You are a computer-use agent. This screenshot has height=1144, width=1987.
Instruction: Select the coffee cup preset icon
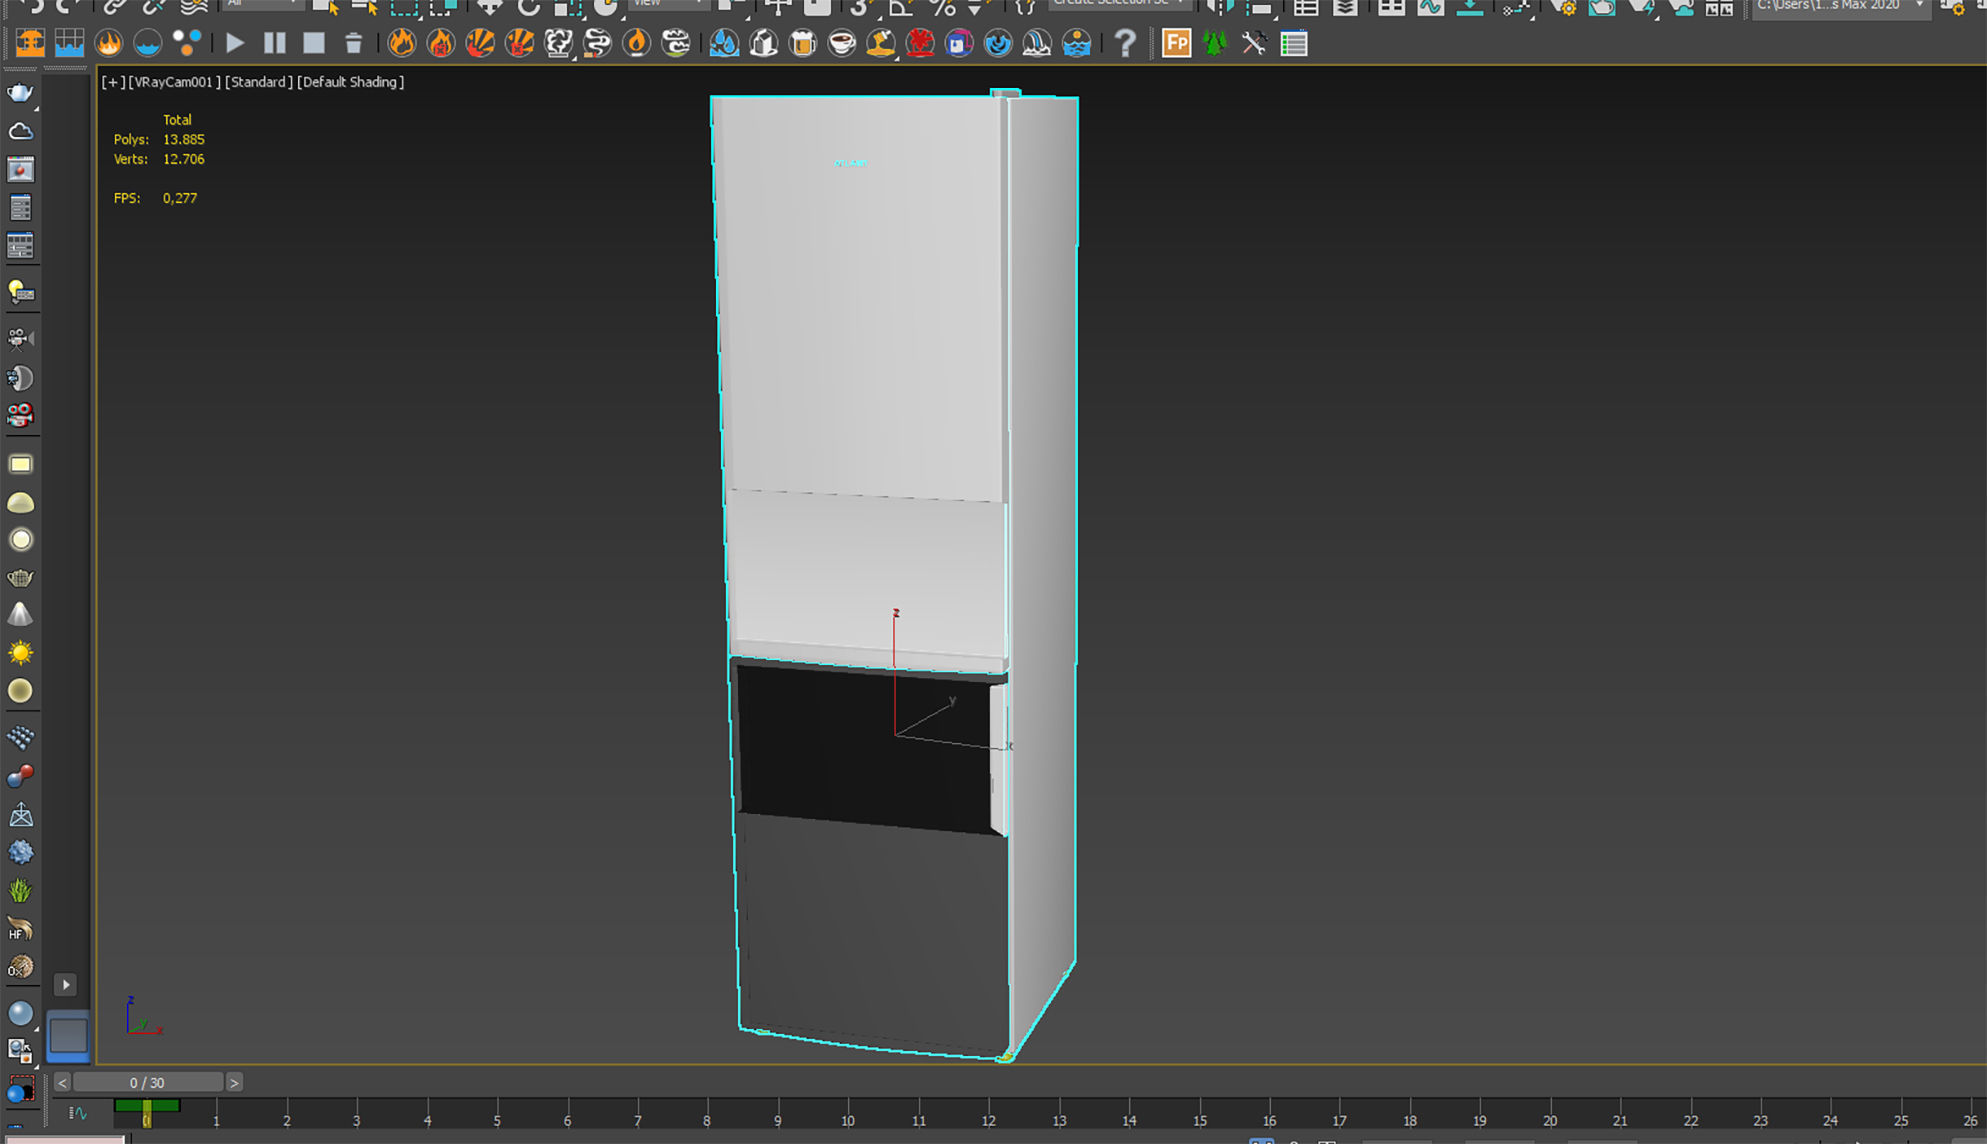(x=842, y=43)
